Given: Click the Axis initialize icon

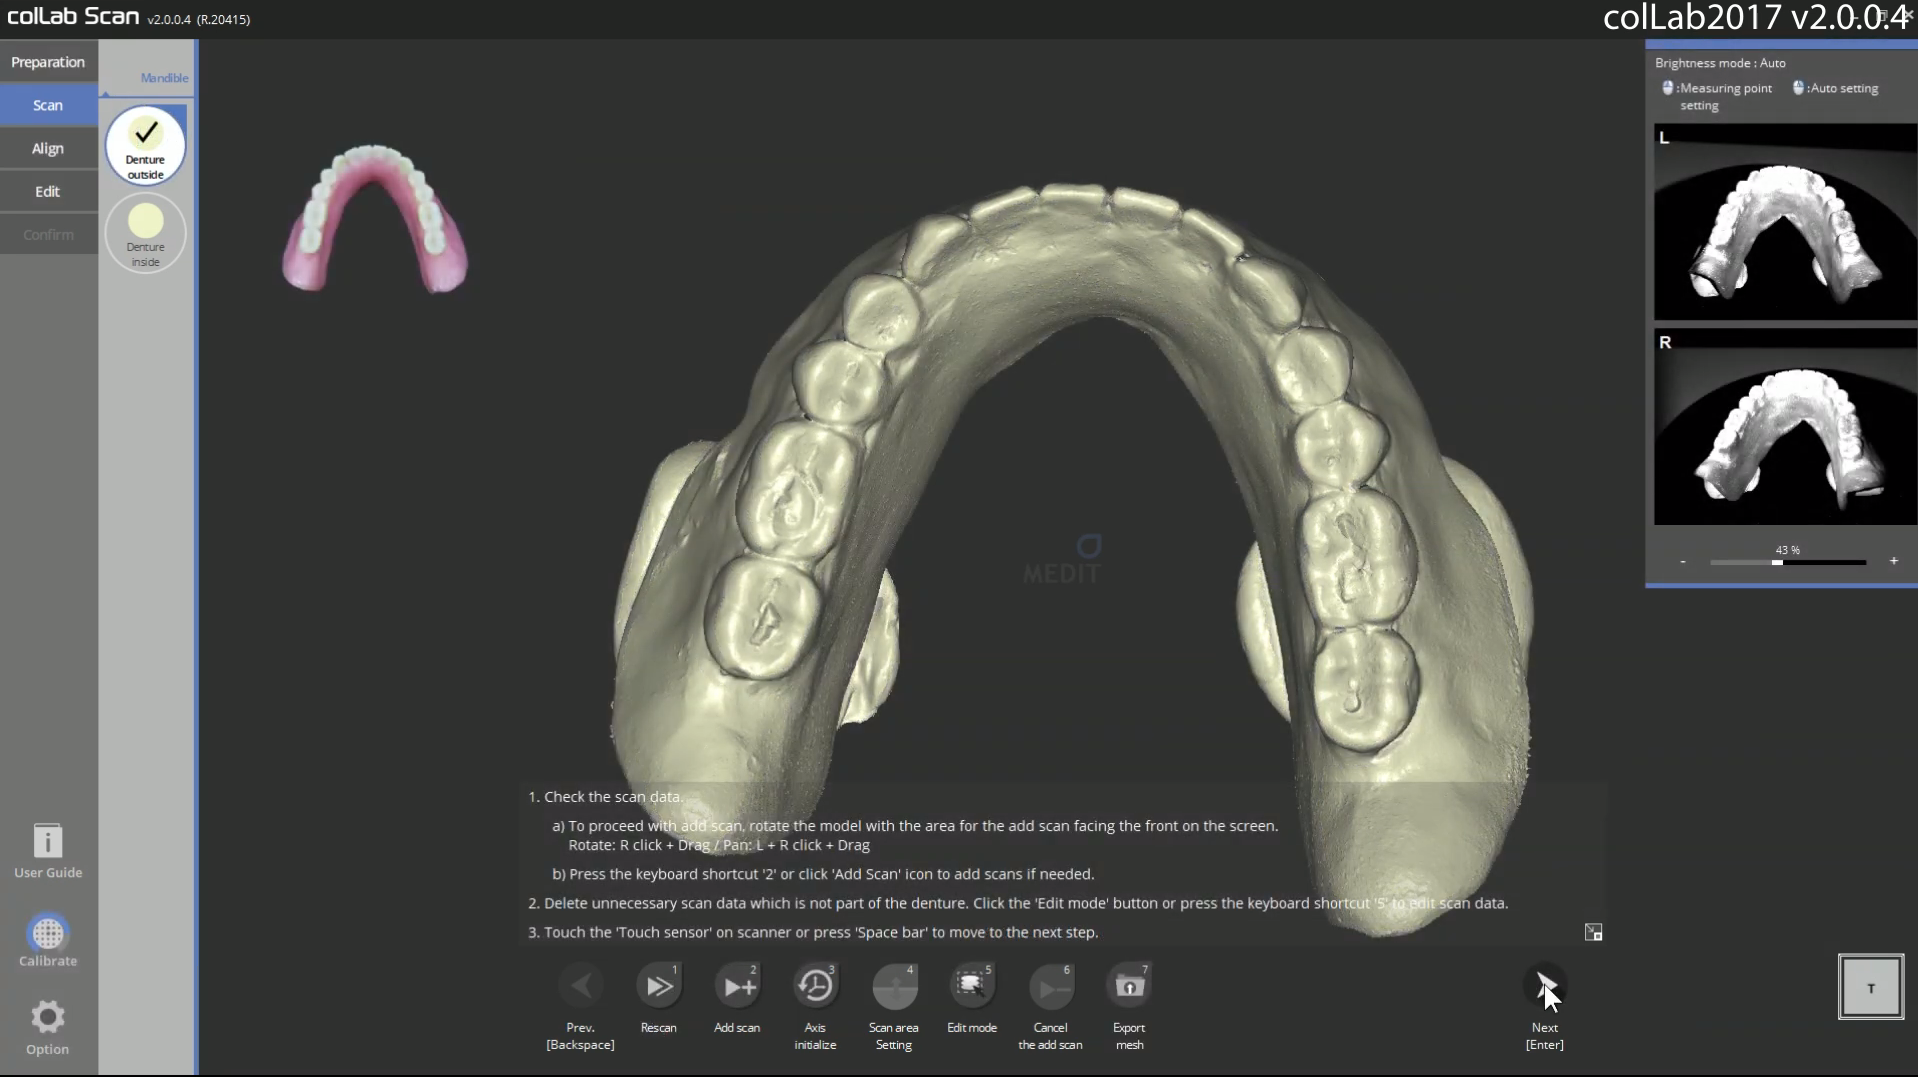Looking at the screenshot, I should (816, 986).
